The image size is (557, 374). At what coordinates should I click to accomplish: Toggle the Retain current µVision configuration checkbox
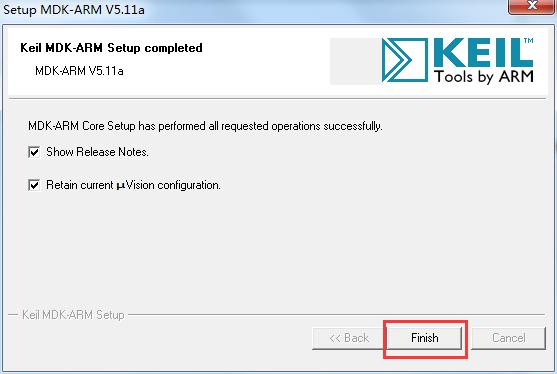(x=34, y=185)
